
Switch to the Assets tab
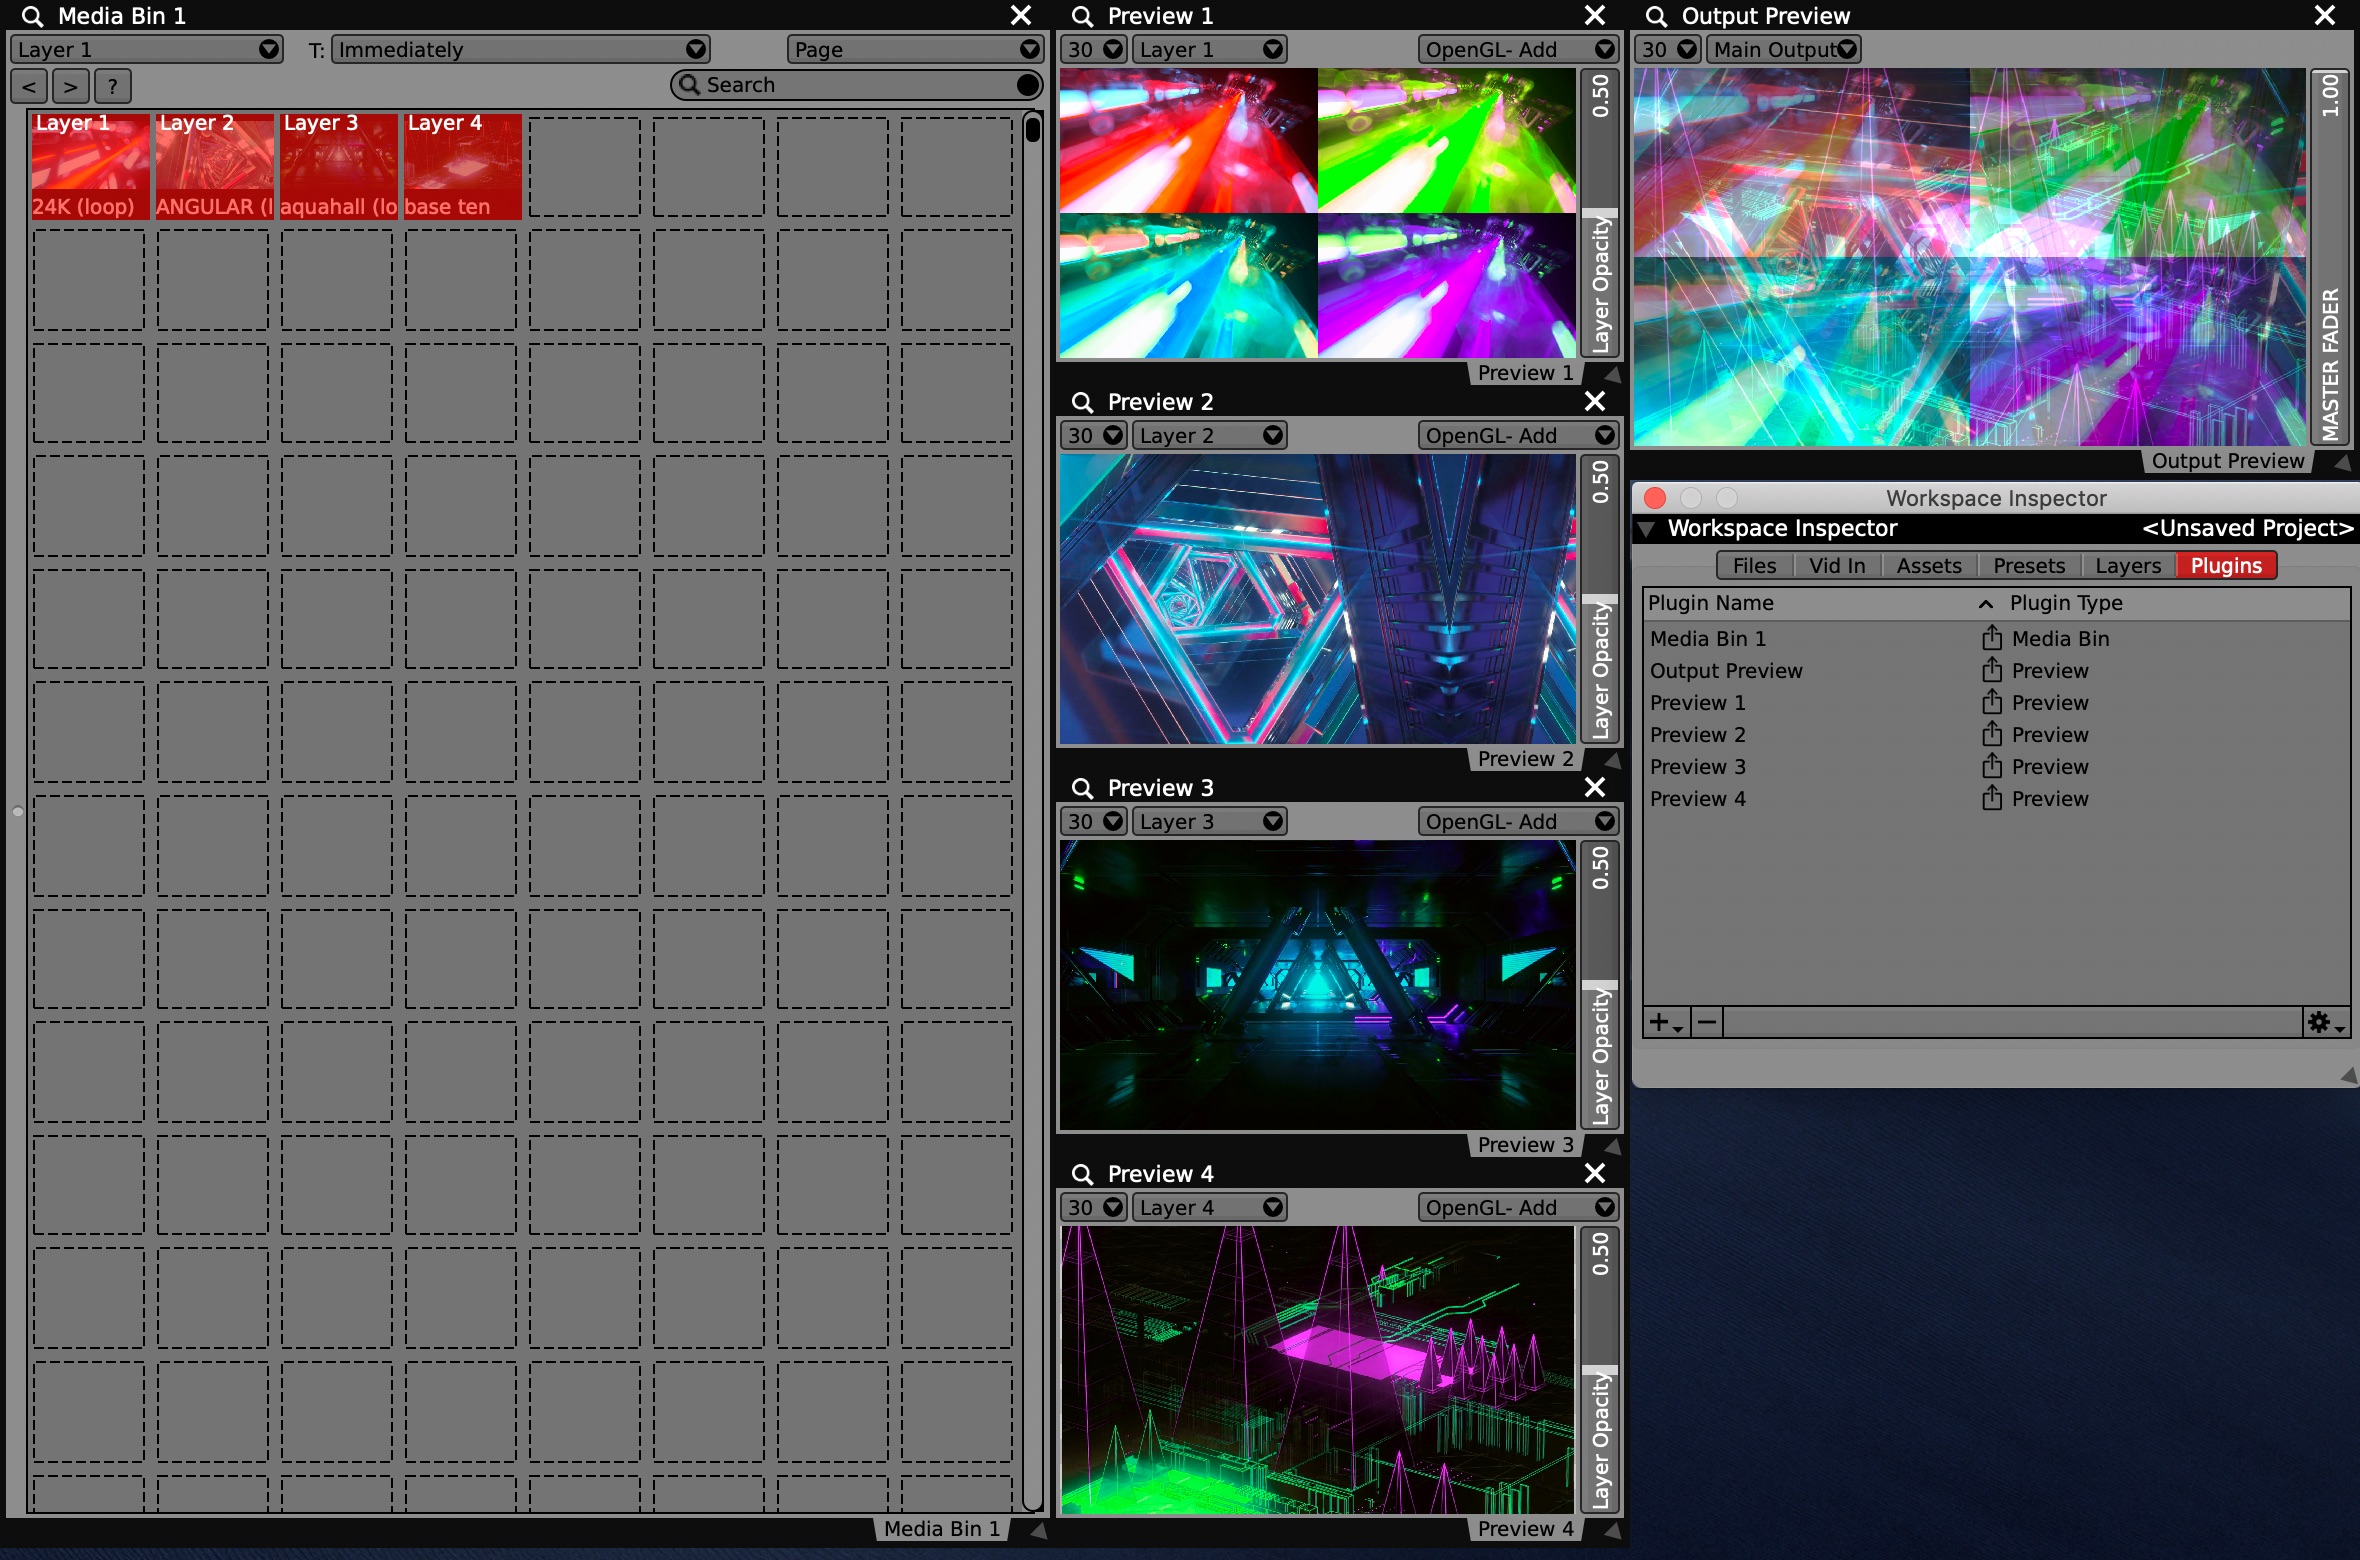pyautogui.click(x=1929, y=566)
